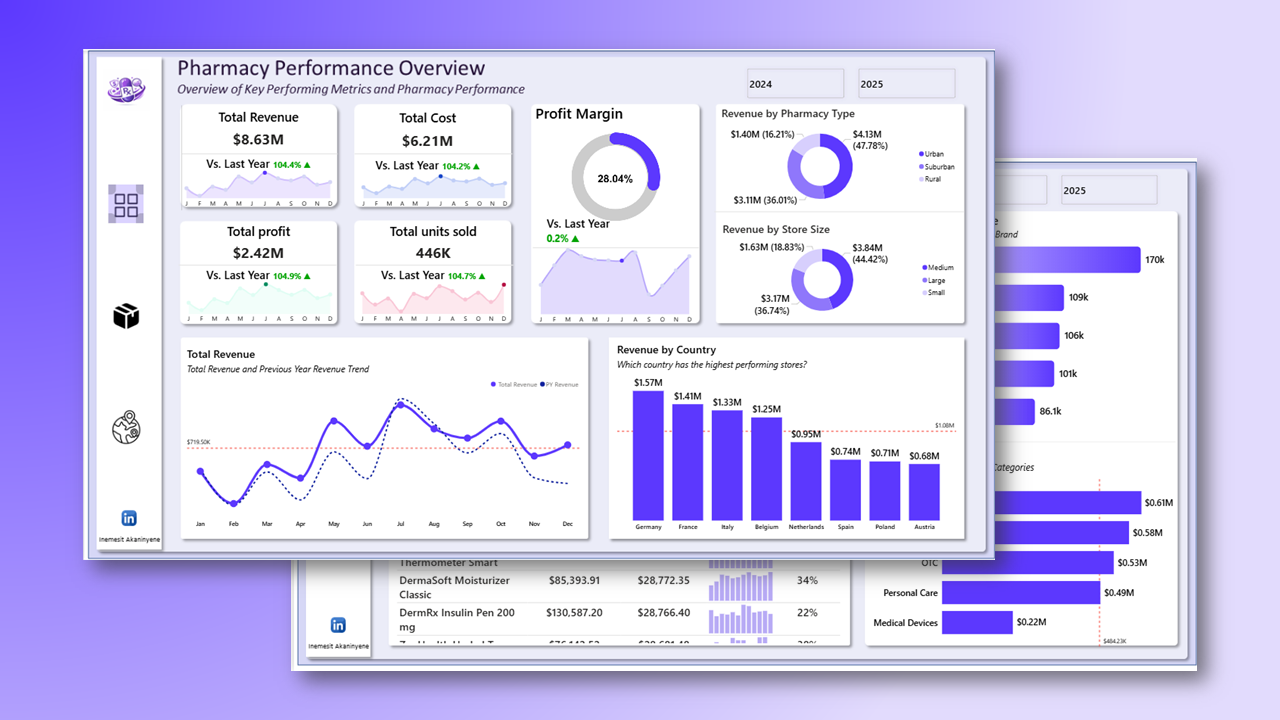Viewport: 1280px width, 720px height.
Task: Click the Total Revenue legend dot in line chart
Action: (x=493, y=384)
